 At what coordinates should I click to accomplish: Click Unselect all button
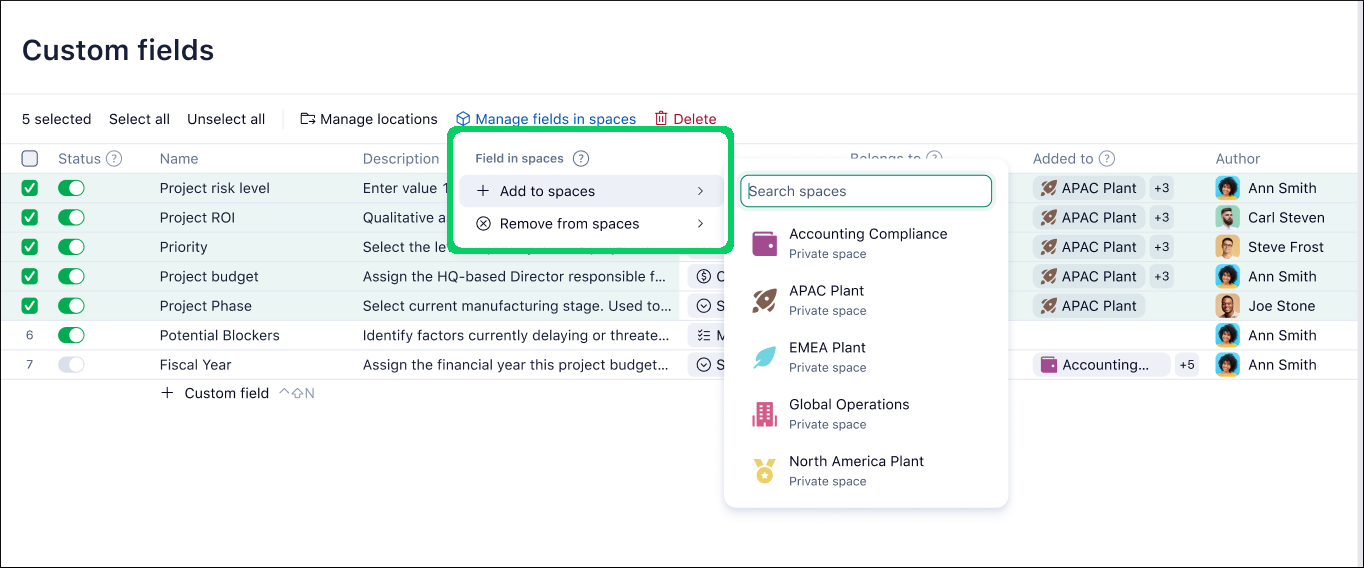click(x=226, y=119)
